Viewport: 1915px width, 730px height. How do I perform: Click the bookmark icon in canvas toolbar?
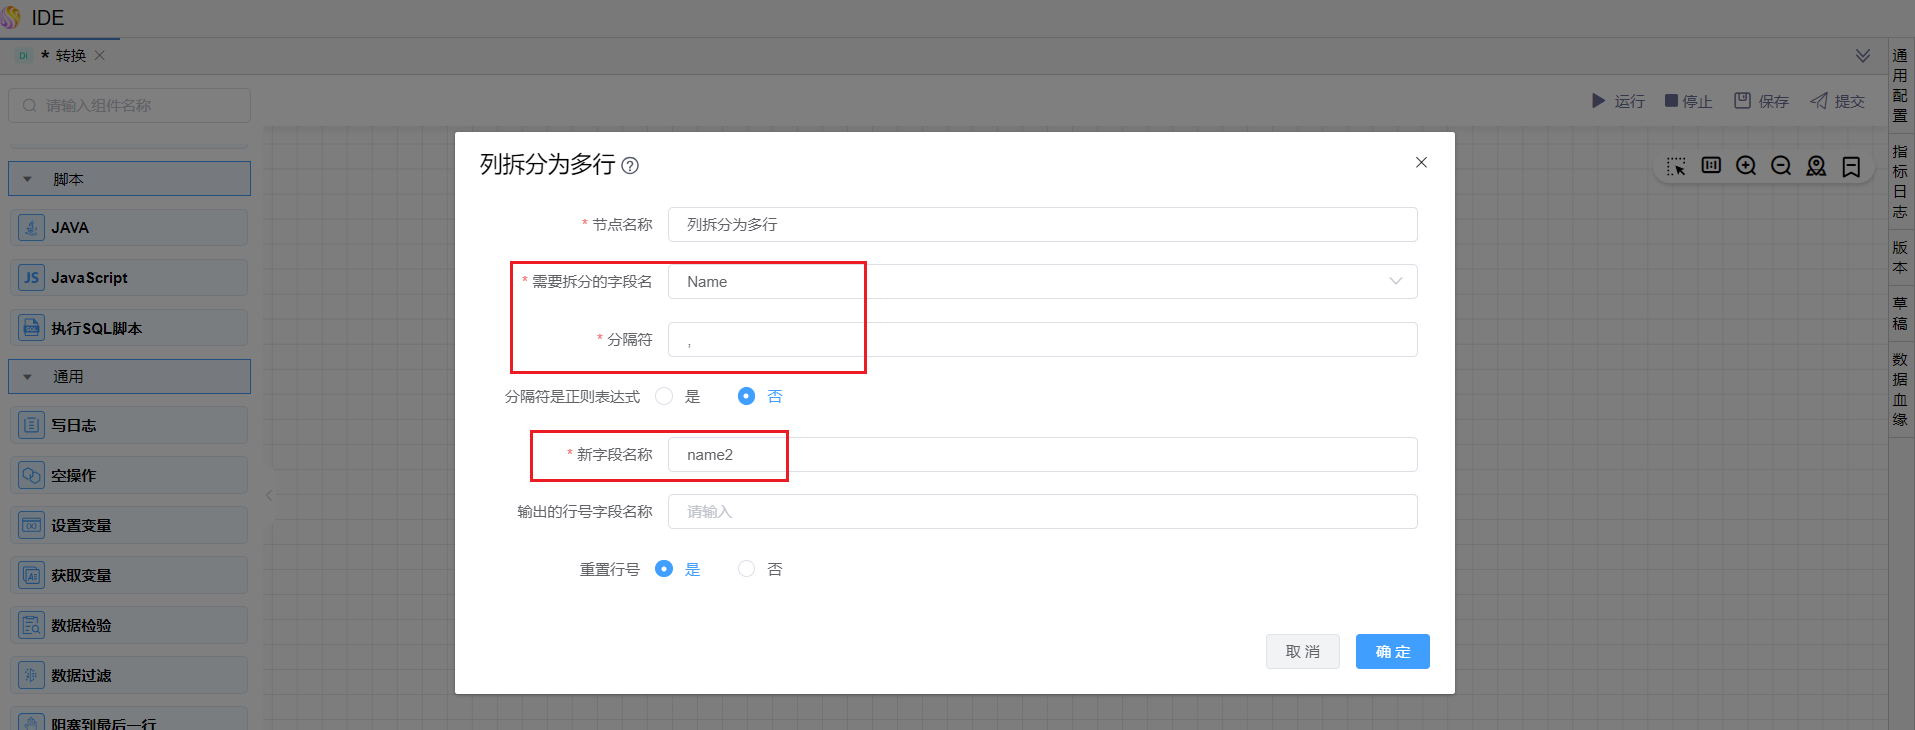pyautogui.click(x=1851, y=166)
